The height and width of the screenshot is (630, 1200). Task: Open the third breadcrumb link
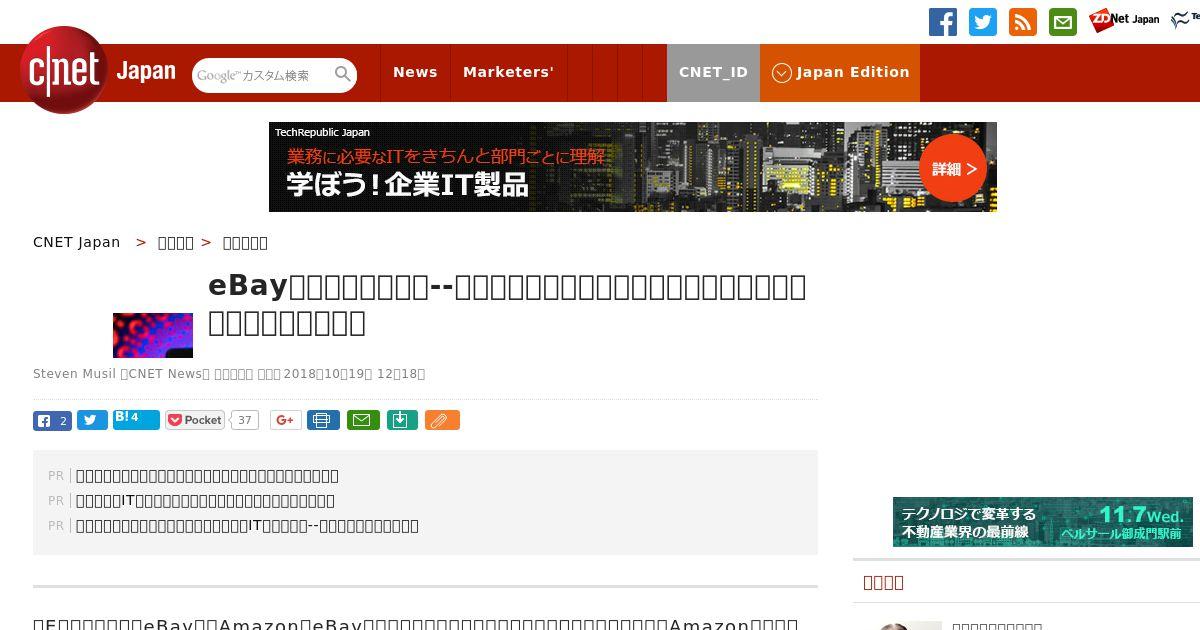click(x=245, y=243)
